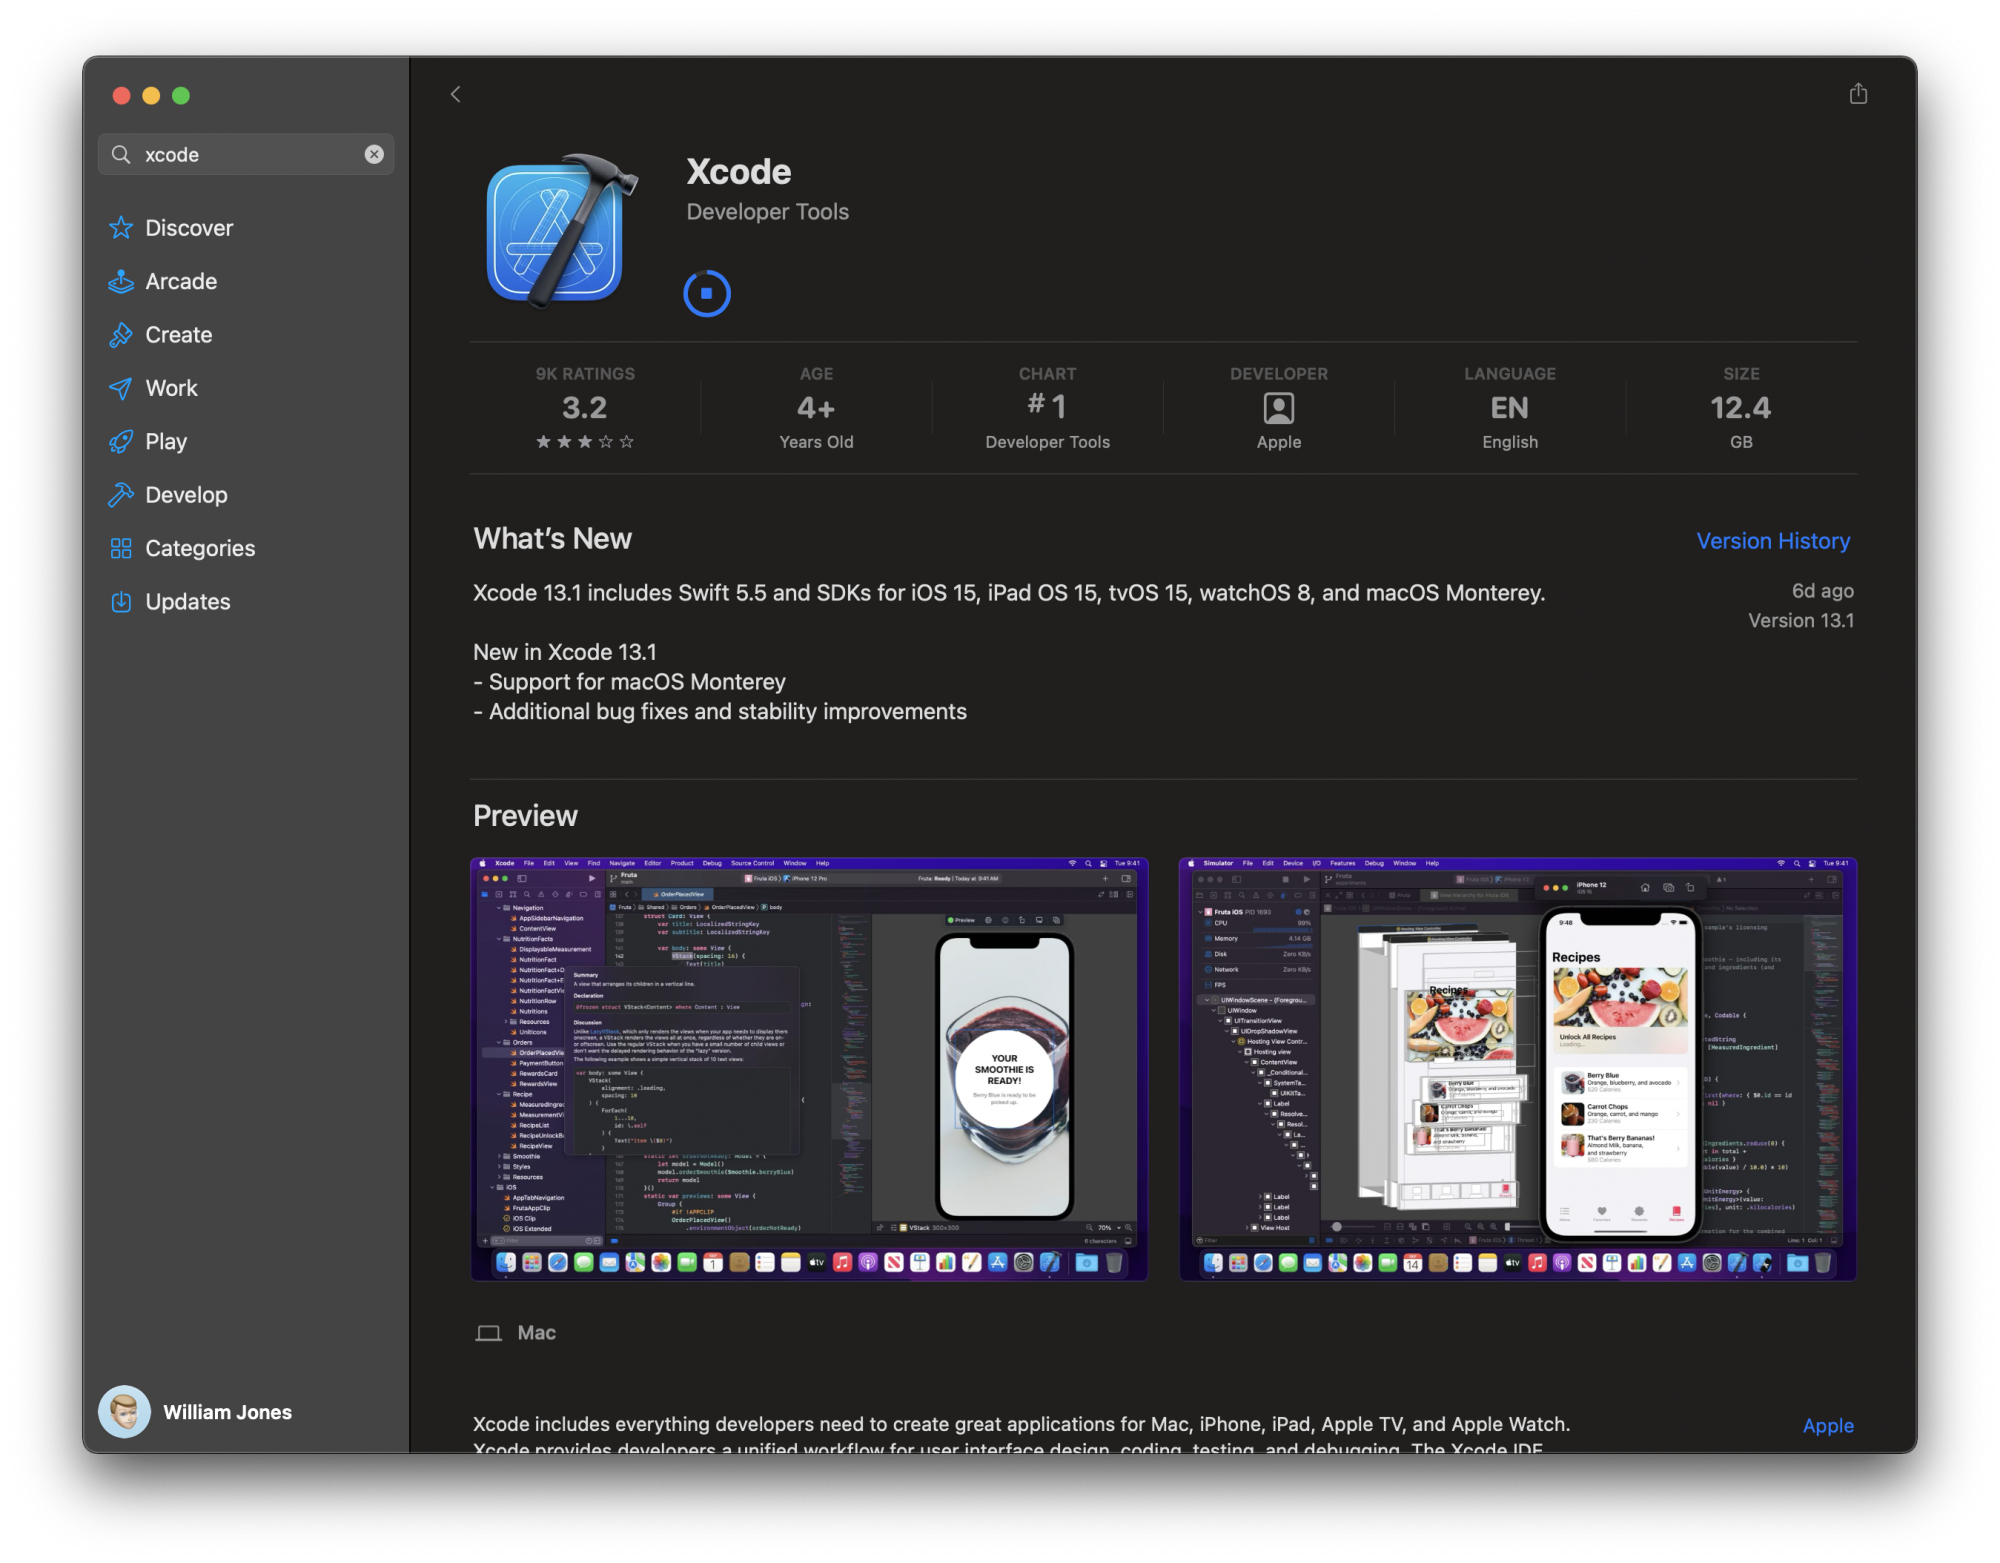Open Categories from the sidebar
2000x1563 pixels.
200,548
